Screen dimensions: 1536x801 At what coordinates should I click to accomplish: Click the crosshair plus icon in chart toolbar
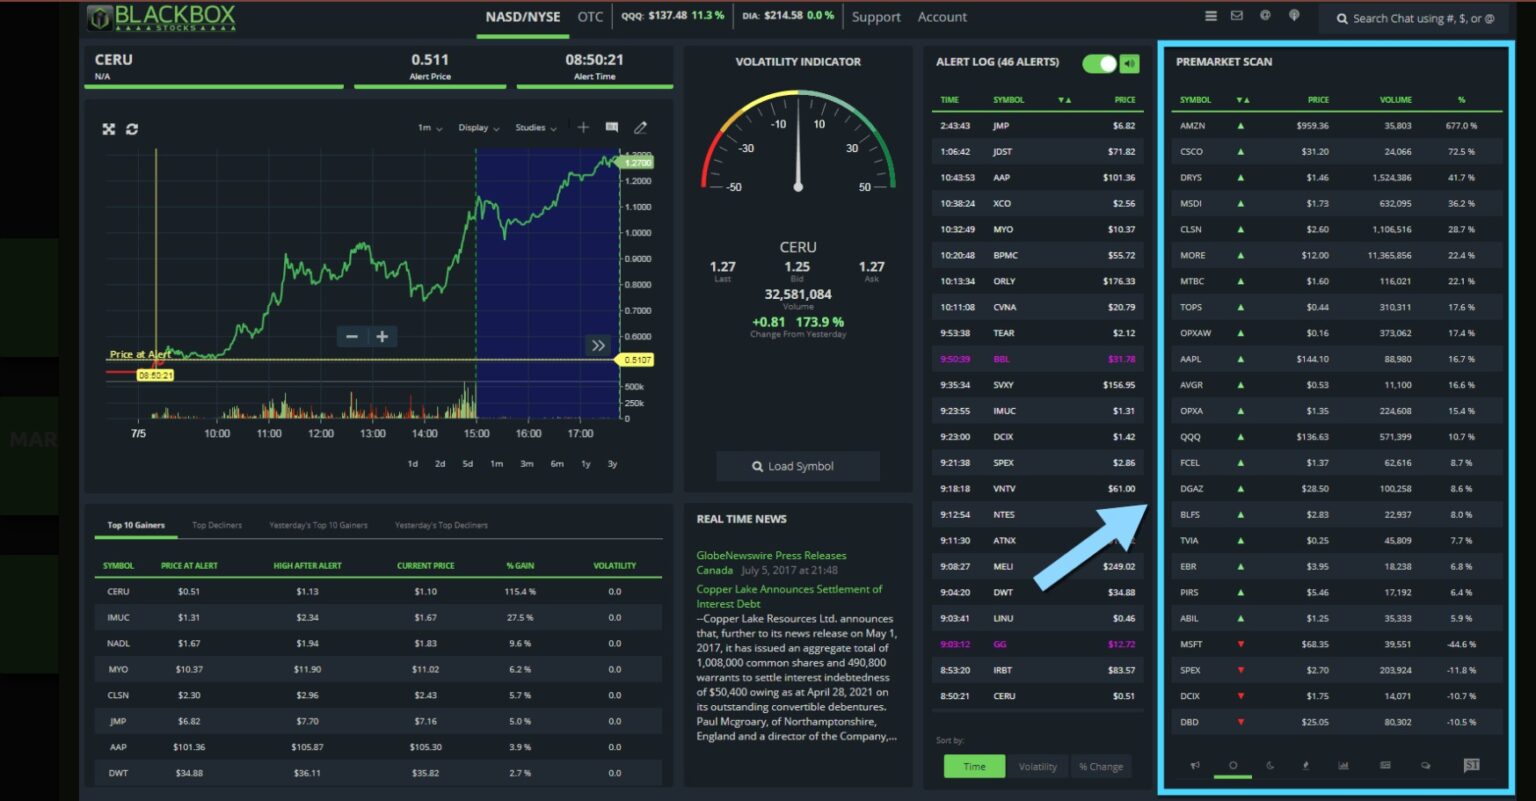tap(583, 127)
